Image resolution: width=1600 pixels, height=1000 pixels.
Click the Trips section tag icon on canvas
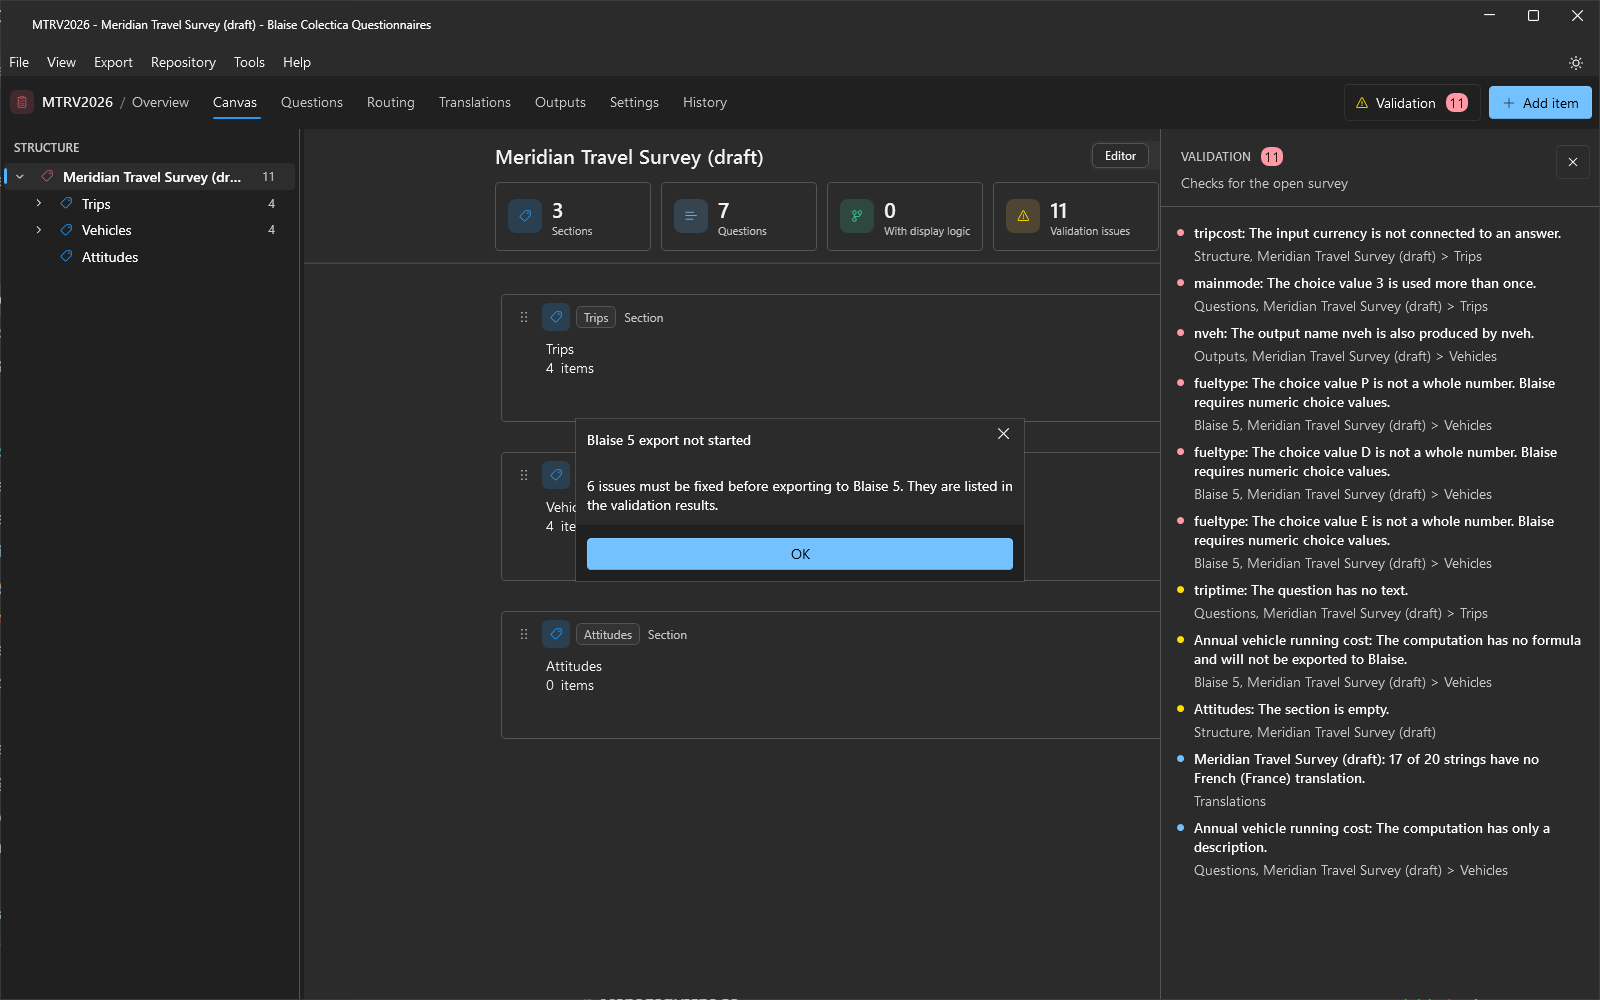tap(556, 317)
